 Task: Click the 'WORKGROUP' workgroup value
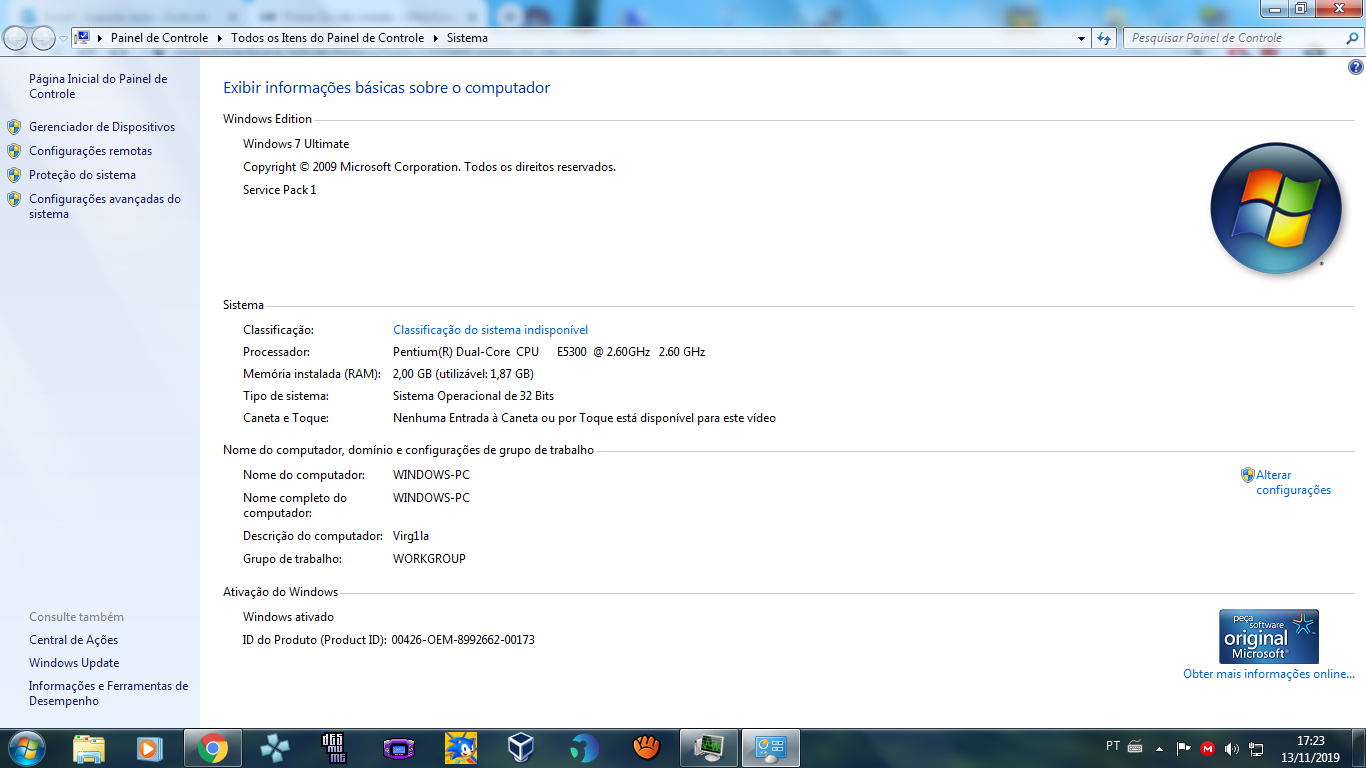click(429, 559)
